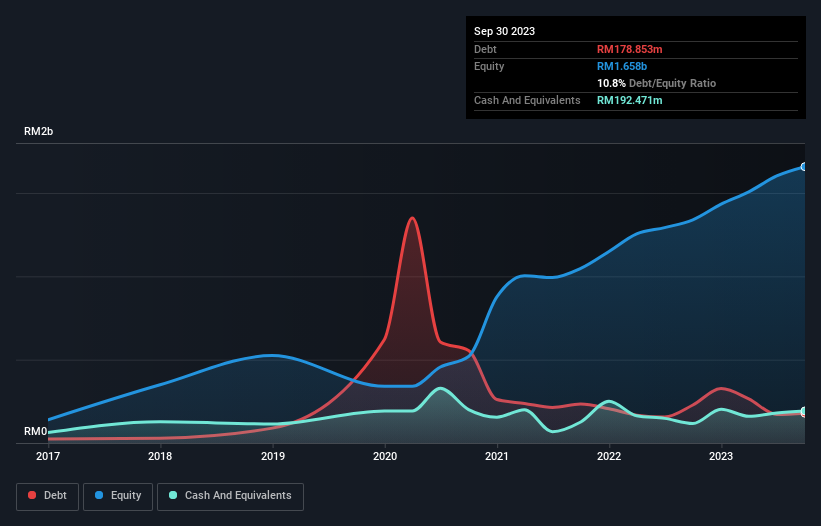Image resolution: width=821 pixels, height=526 pixels.
Task: Select the Cash endpoint marker at chart edge
Action: click(804, 411)
